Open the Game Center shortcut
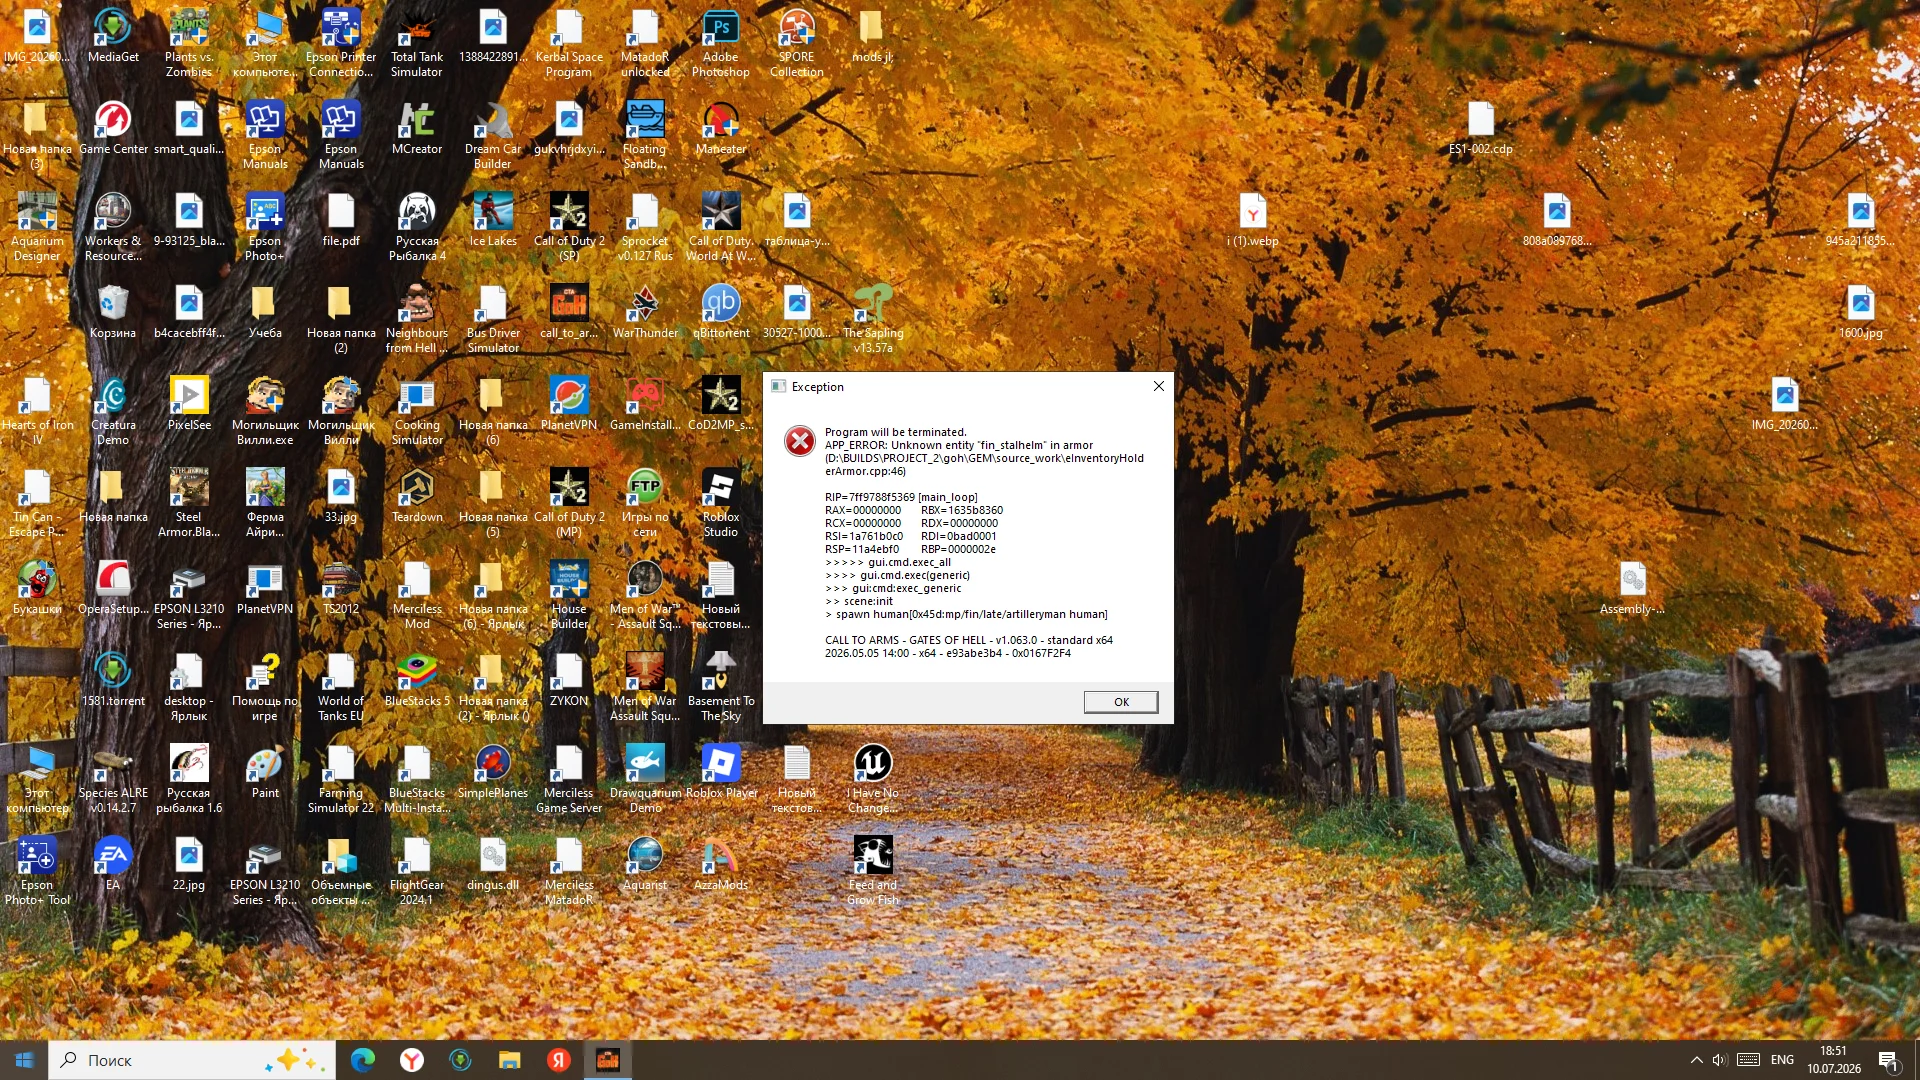This screenshot has height=1080, width=1920. pyautogui.click(x=113, y=128)
